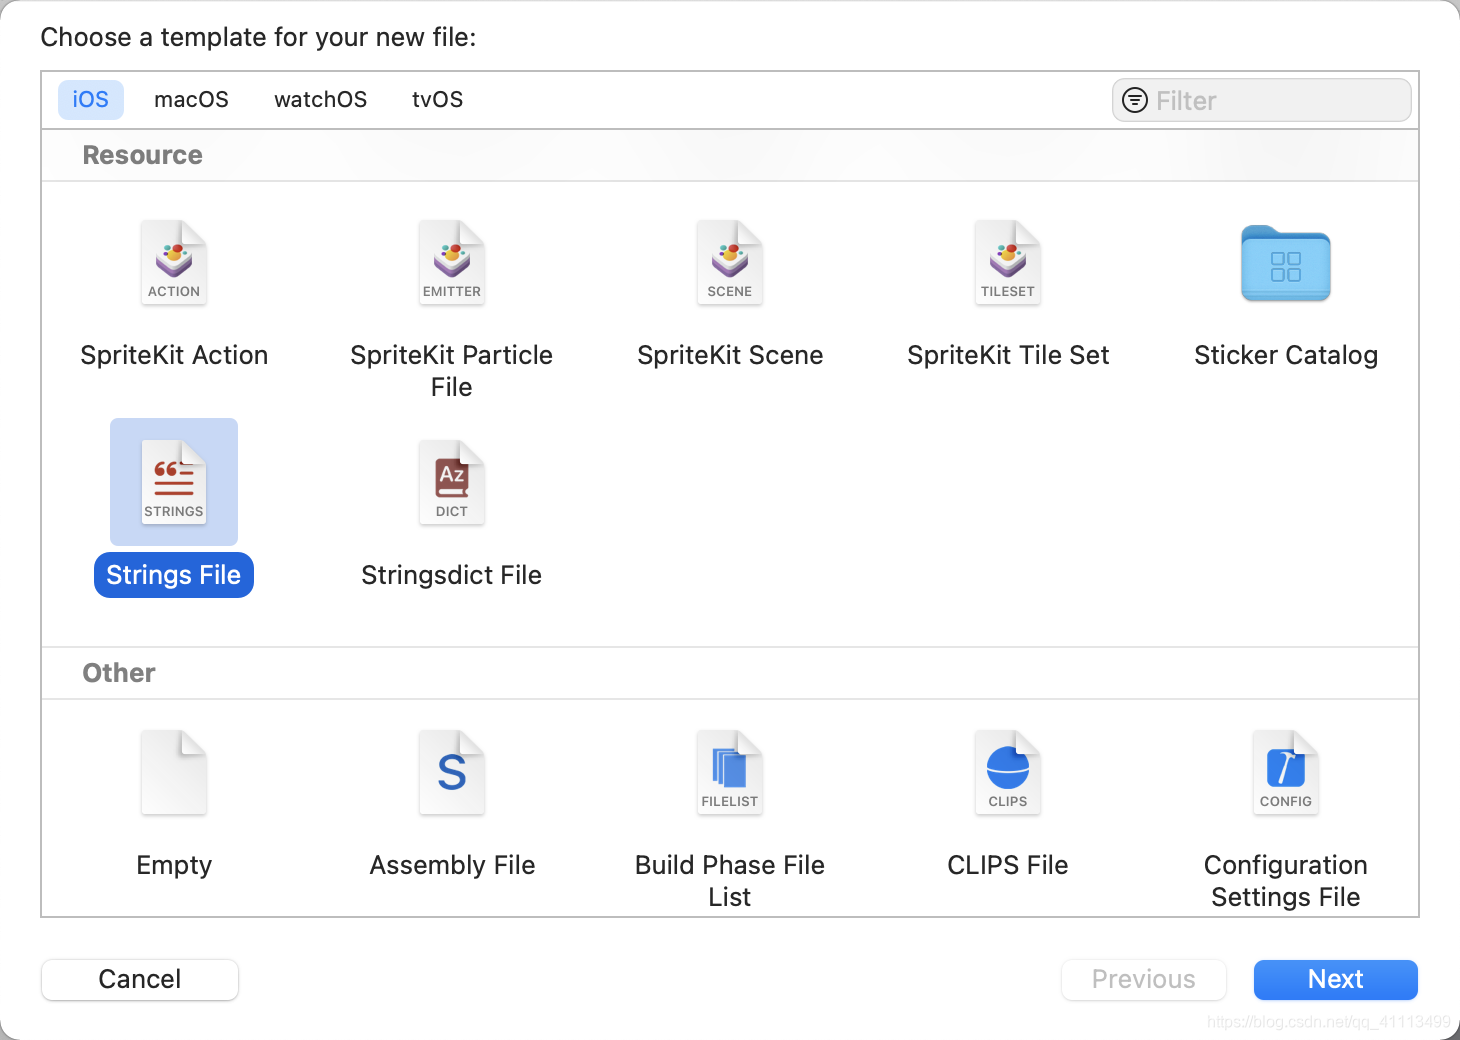The width and height of the screenshot is (1460, 1040).
Task: Click the 'CLIPS File' label
Action: point(1008,865)
